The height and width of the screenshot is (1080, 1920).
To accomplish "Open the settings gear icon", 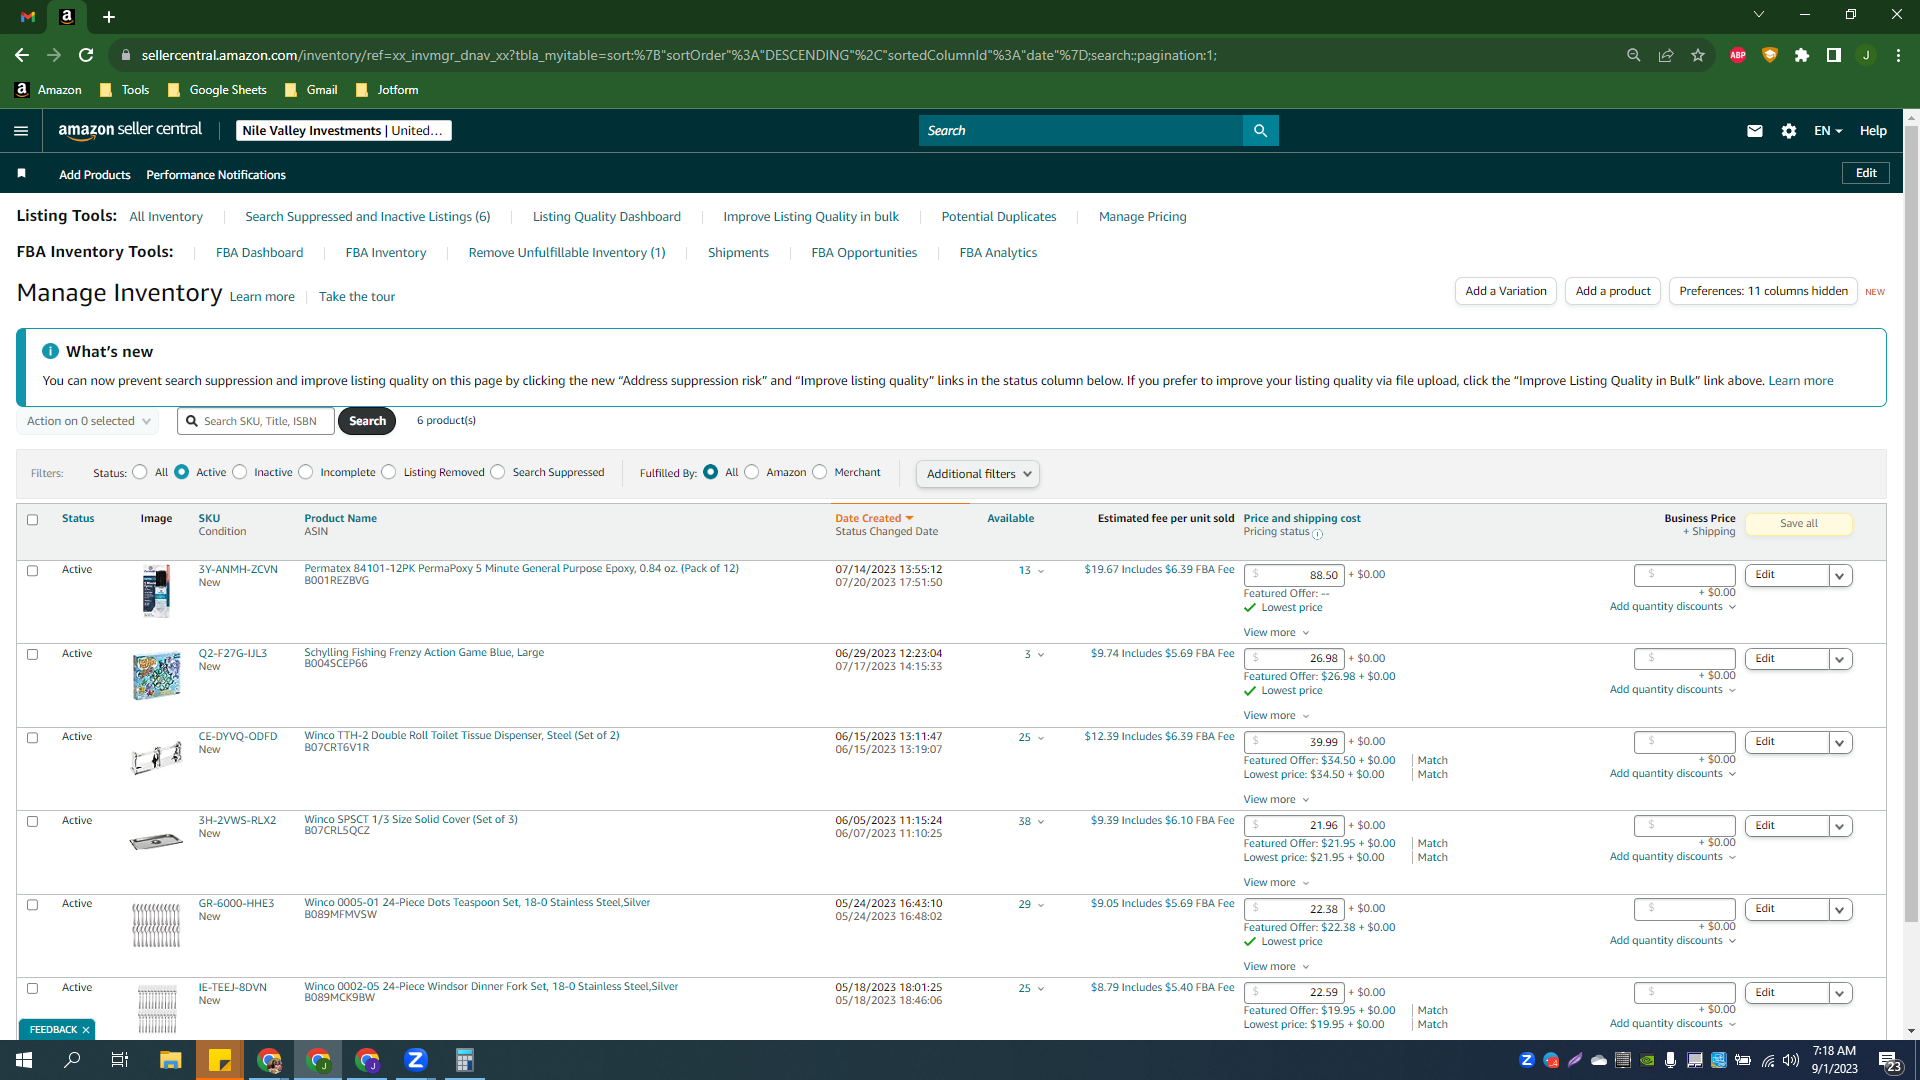I will 1789,131.
